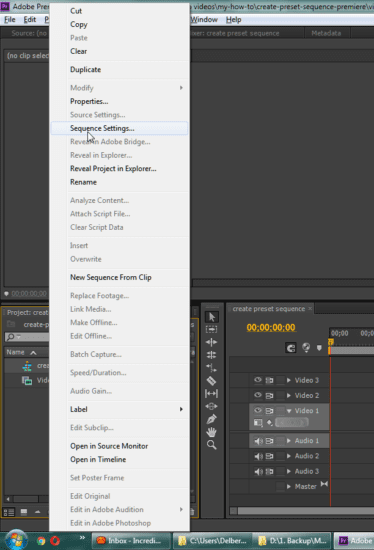Choose Properties from context menu
This screenshot has width=374, height=550.
pyautogui.click(x=119, y=101)
